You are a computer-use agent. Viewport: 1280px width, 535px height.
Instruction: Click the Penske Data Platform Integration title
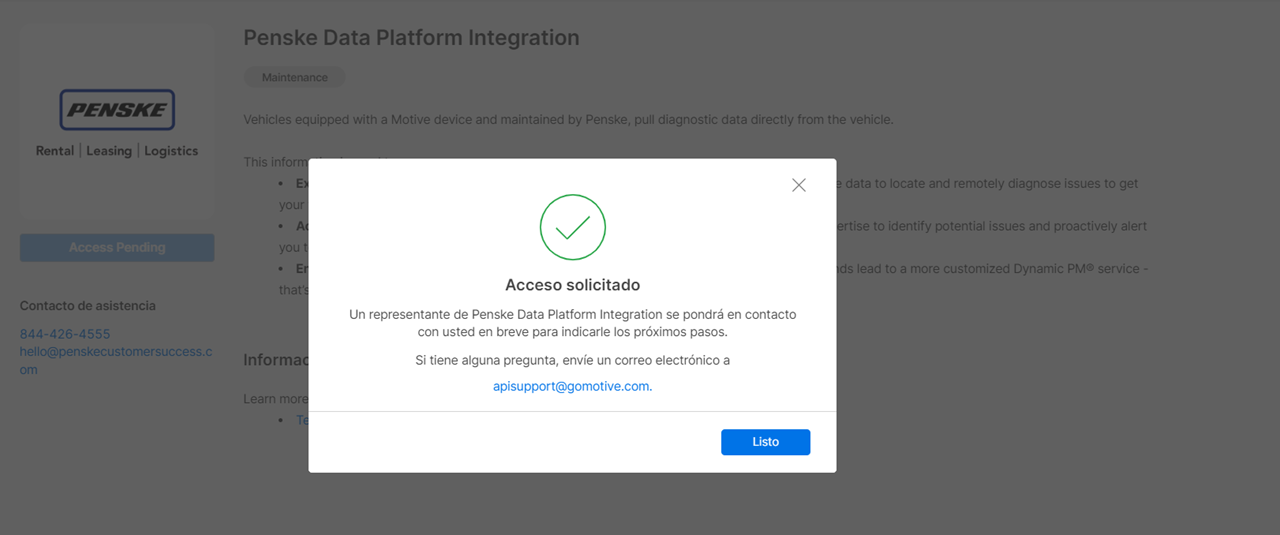411,38
